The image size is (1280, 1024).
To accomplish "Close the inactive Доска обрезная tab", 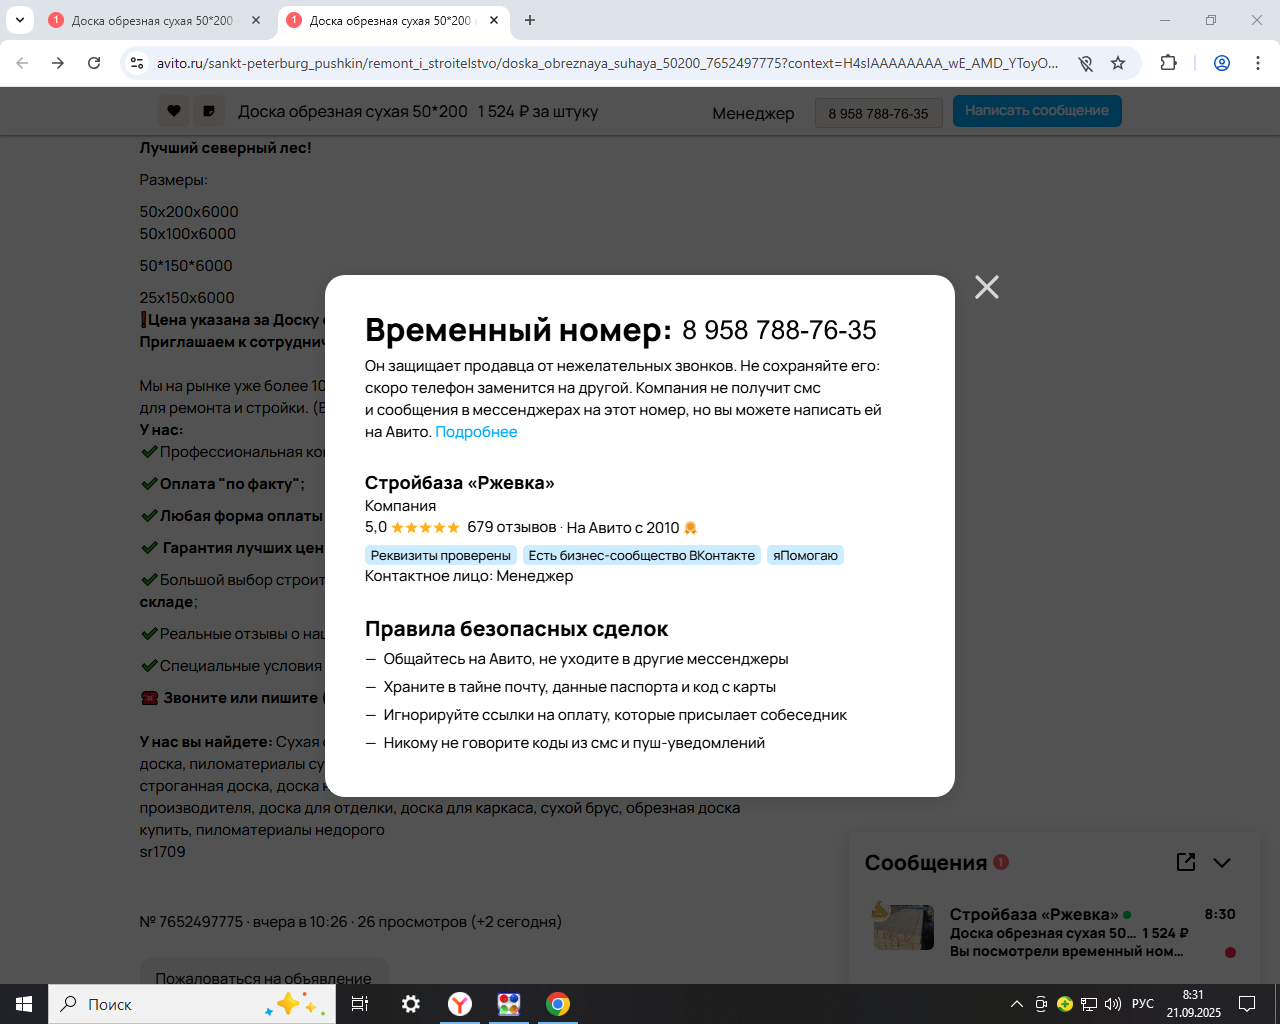I will (x=256, y=20).
